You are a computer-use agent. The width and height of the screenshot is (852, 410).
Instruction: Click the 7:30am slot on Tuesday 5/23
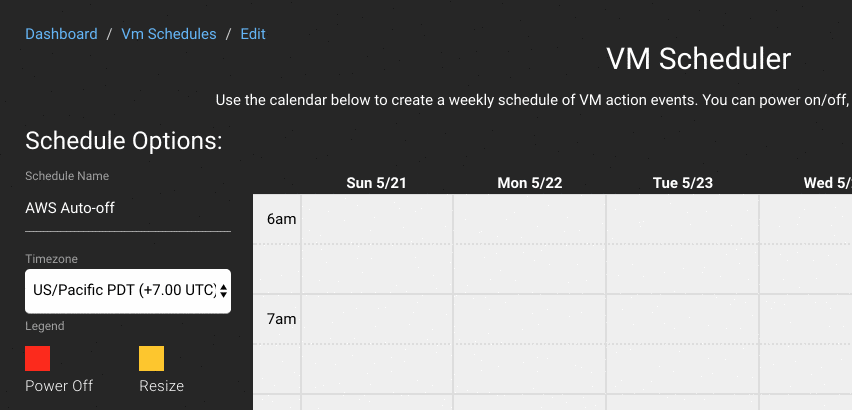(682, 369)
